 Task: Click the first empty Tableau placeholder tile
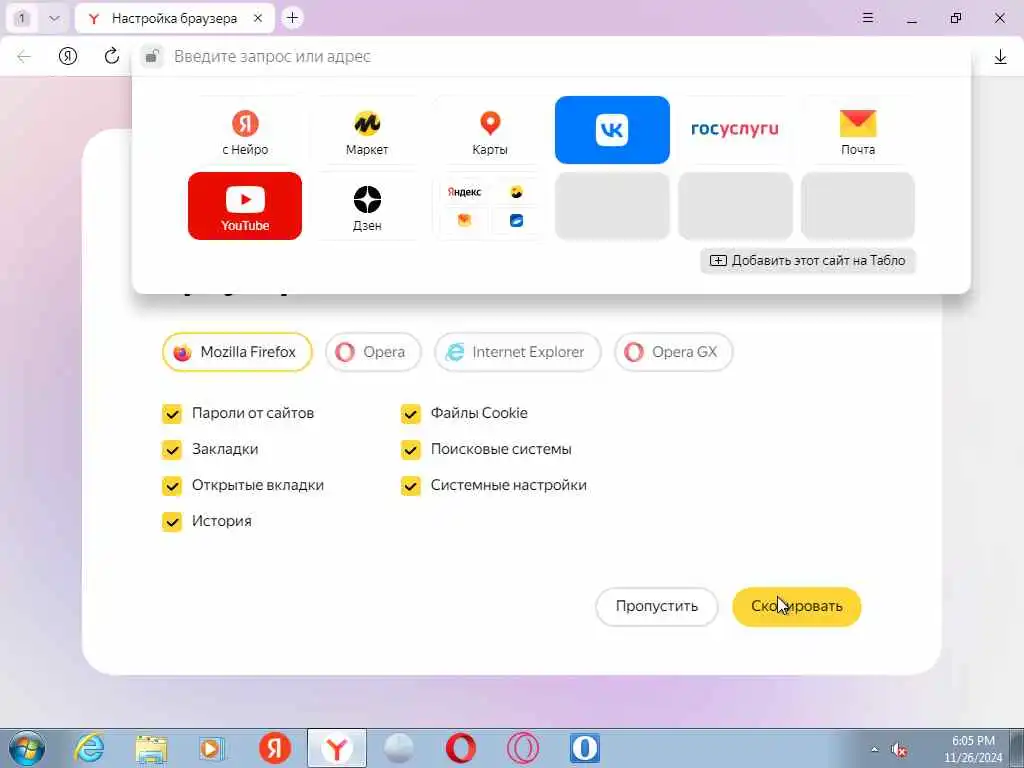pyautogui.click(x=612, y=206)
